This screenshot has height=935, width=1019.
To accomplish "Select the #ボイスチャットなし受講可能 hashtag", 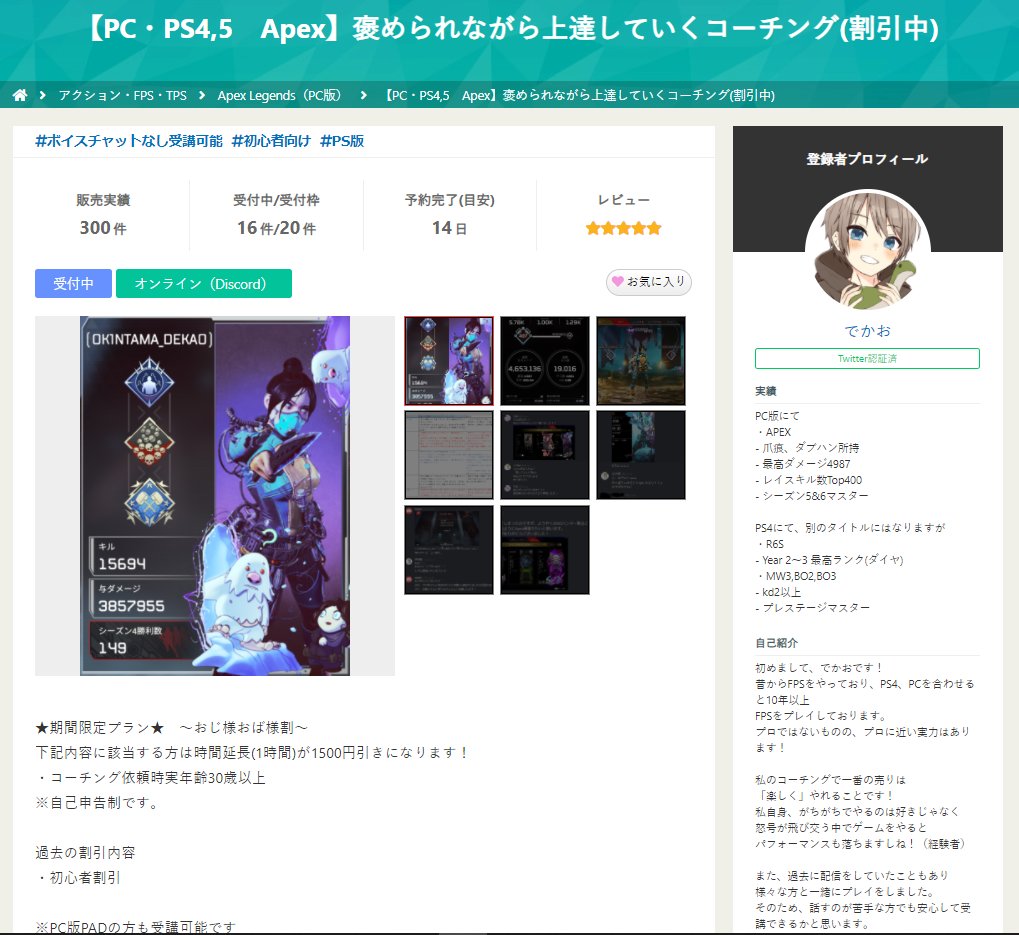I will point(129,141).
